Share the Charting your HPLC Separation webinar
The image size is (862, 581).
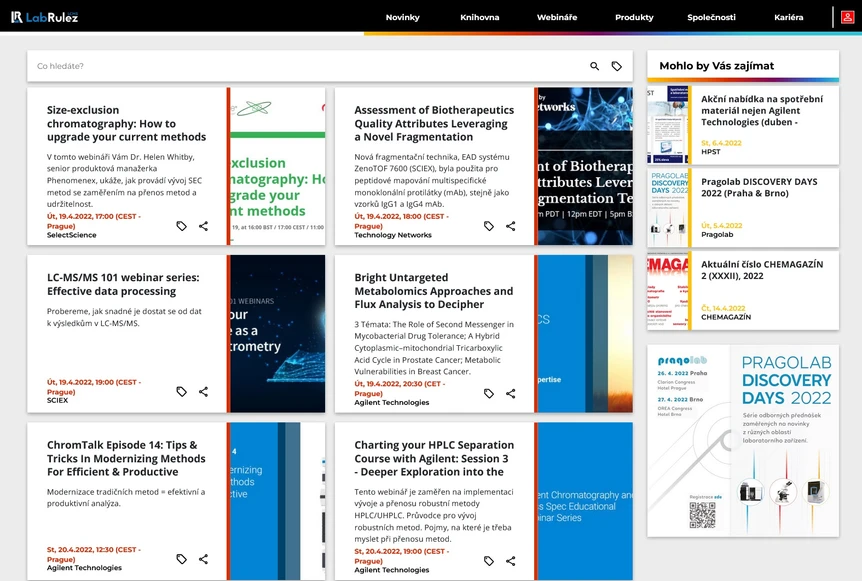pyautogui.click(x=511, y=561)
